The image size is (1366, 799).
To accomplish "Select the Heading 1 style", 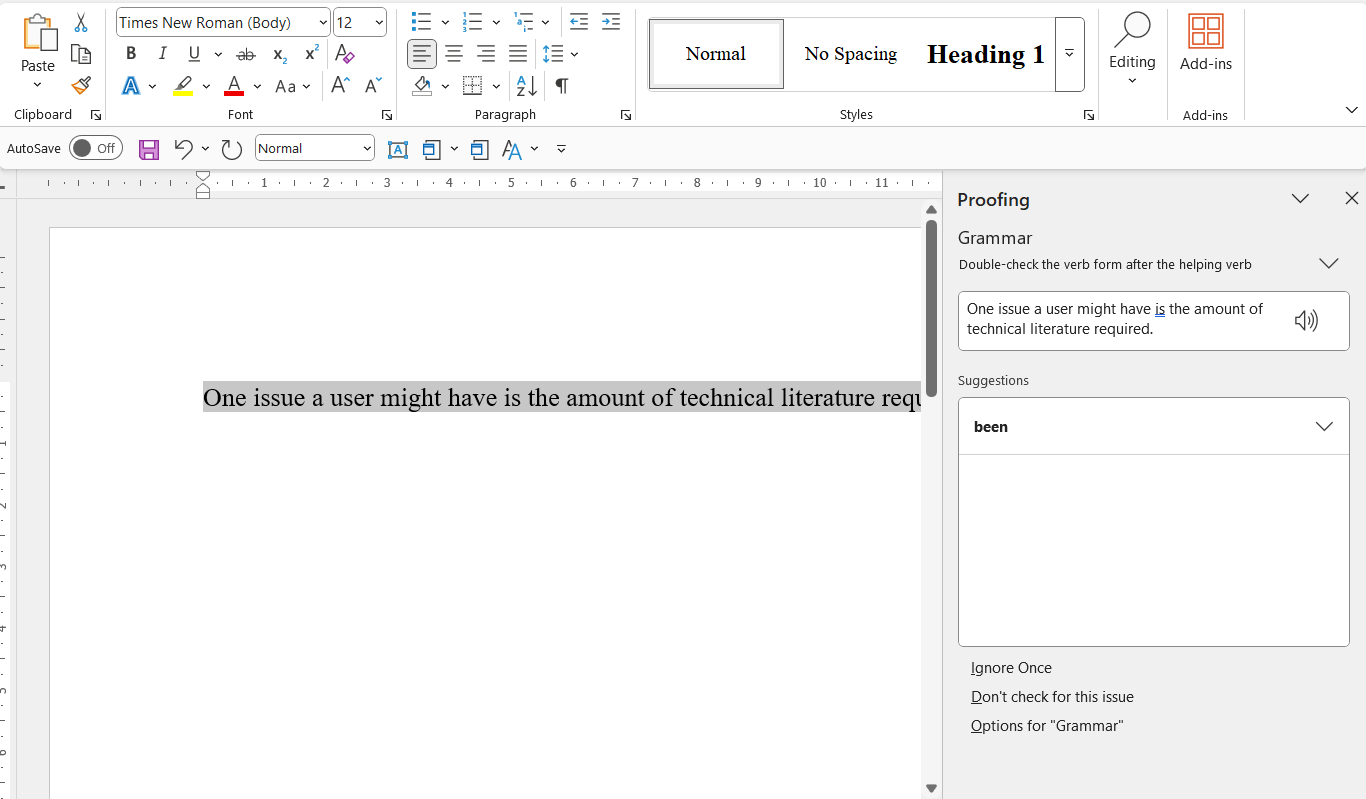I will [x=985, y=54].
